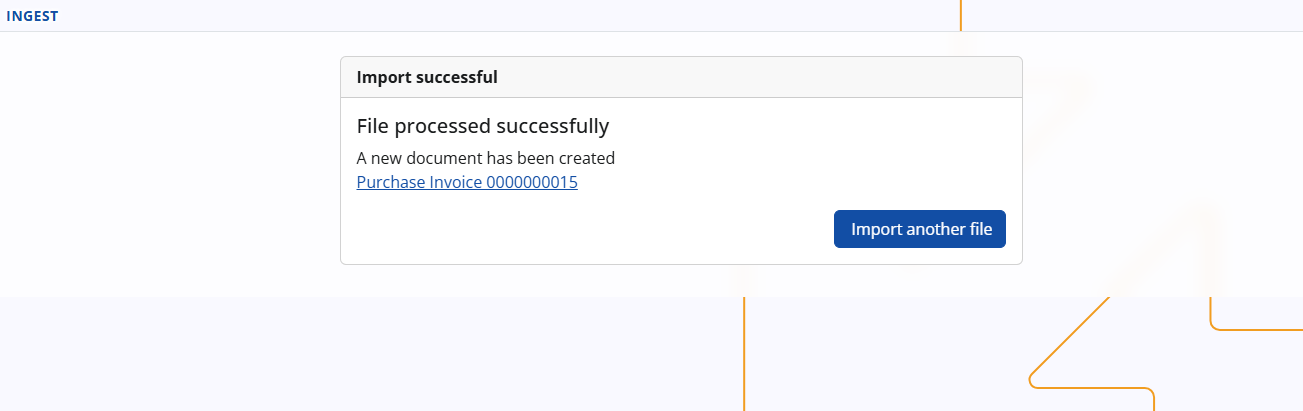The height and width of the screenshot is (411, 1303).
Task: Click the word 'File' in the success heading
Action: (373, 127)
